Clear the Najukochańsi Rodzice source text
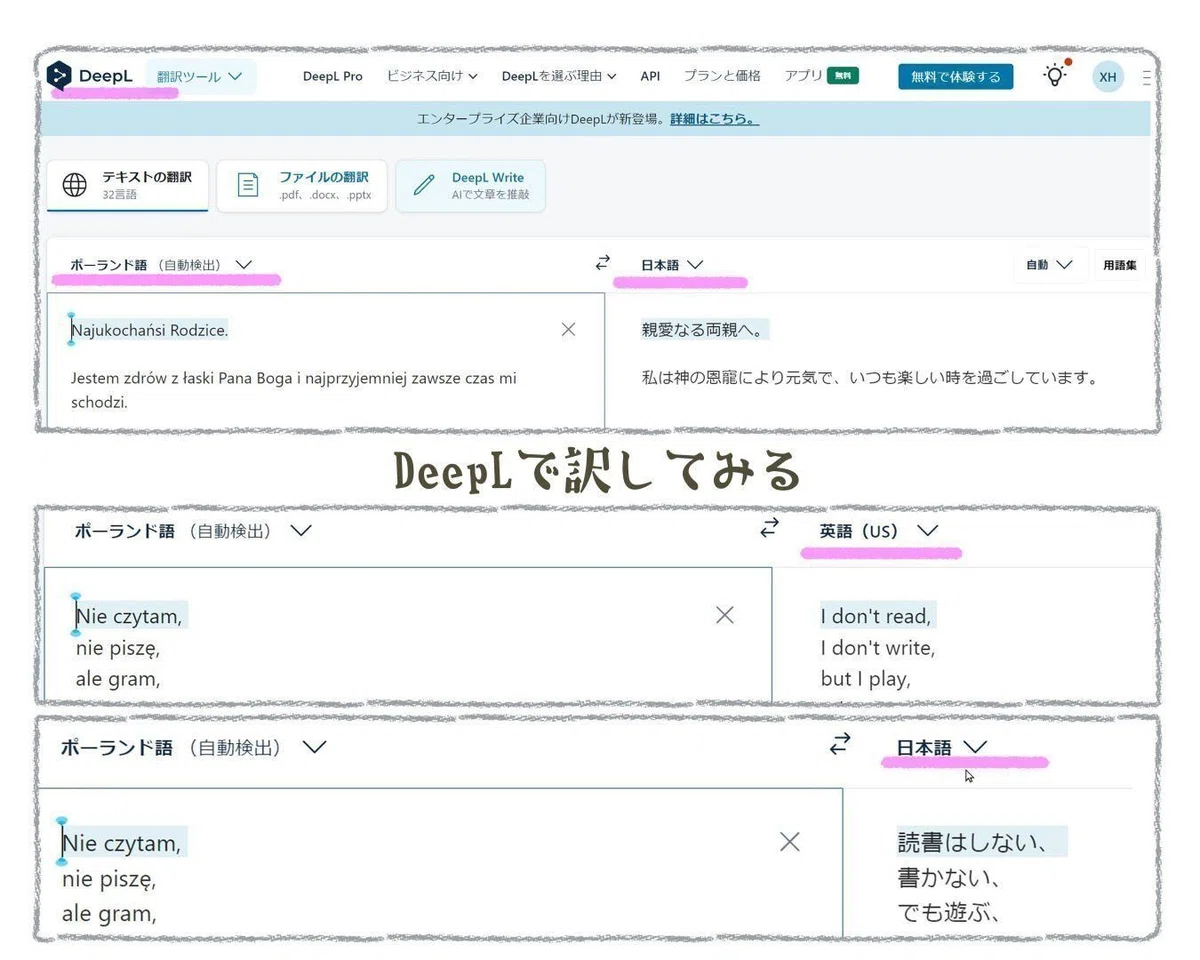The image size is (1200, 960). coord(568,329)
